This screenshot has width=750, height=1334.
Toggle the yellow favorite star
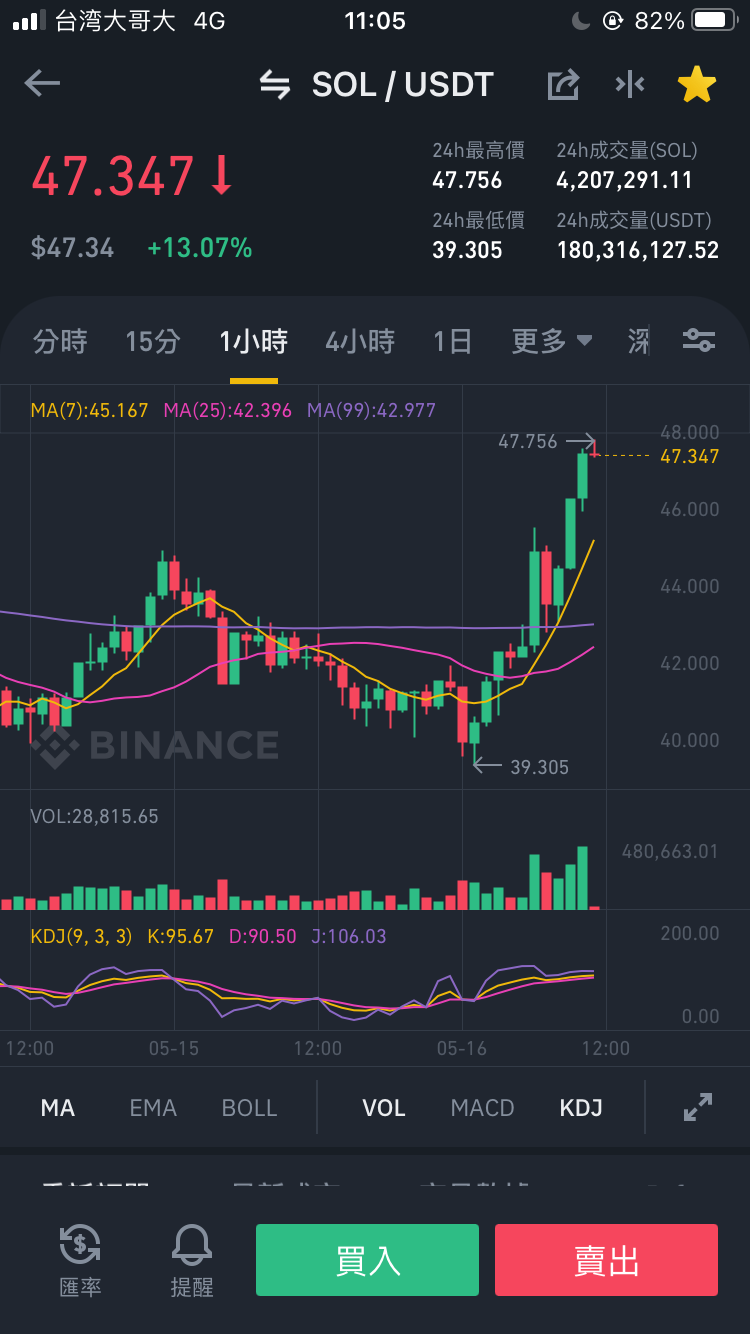[x=697, y=85]
